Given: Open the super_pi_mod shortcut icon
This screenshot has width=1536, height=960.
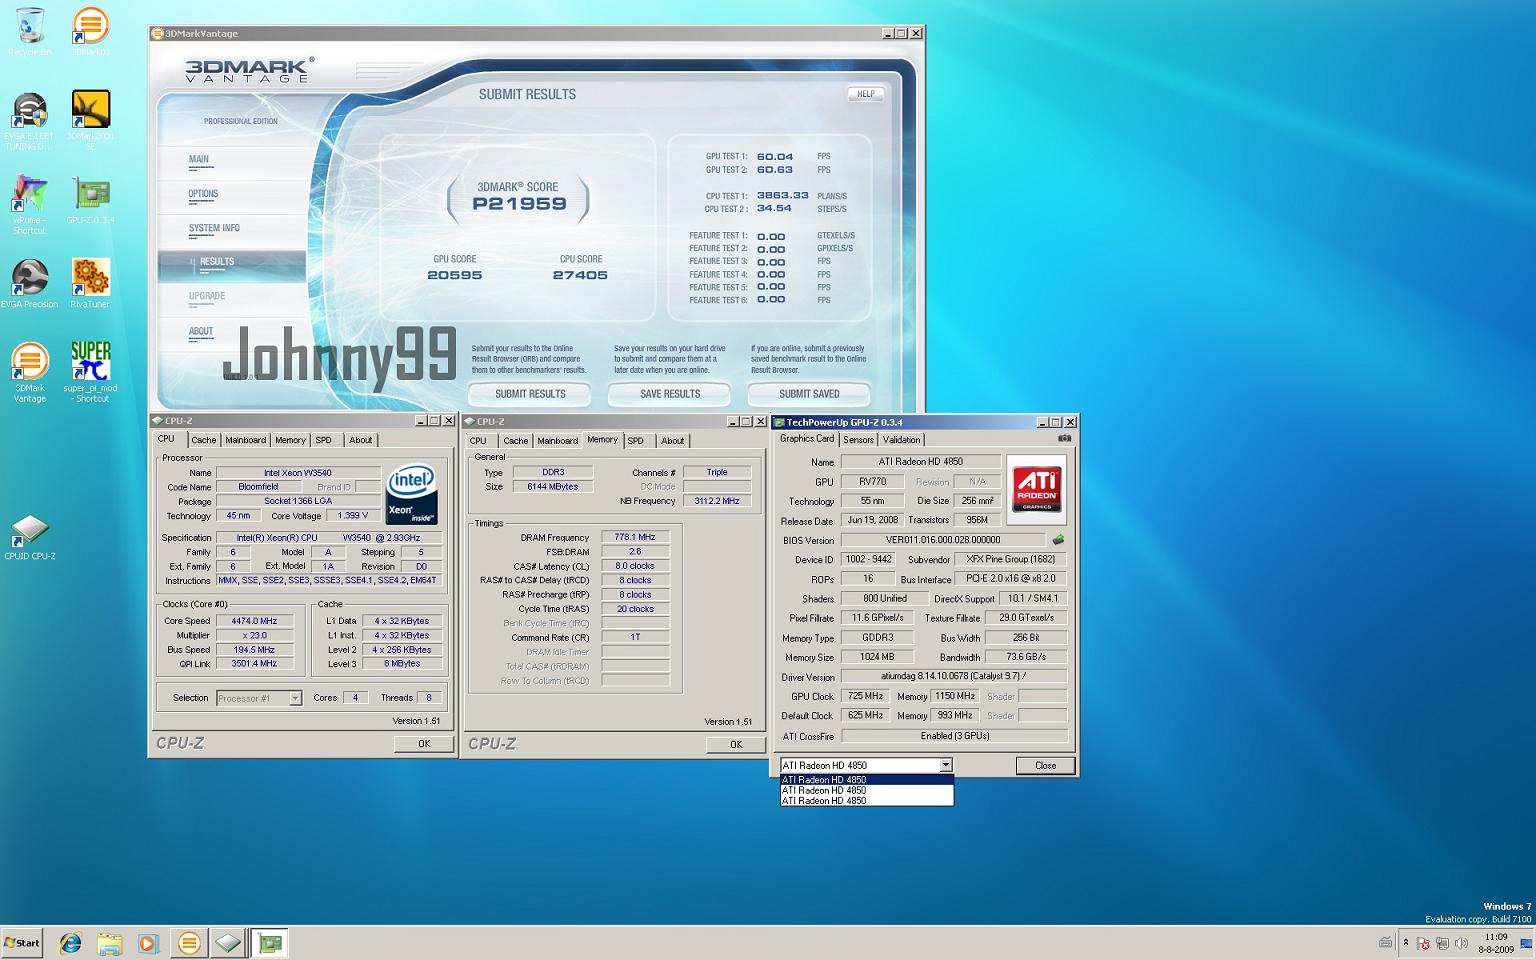Looking at the screenshot, I should pos(90,373).
